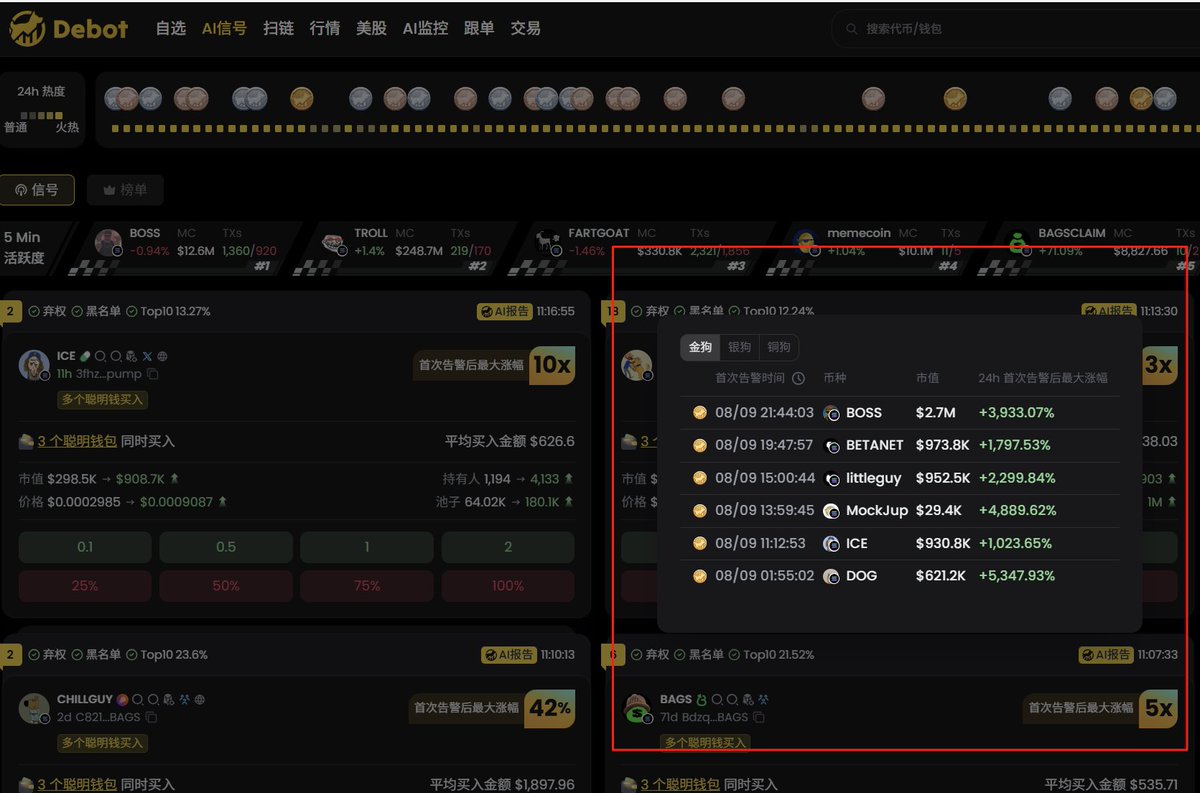Image resolution: width=1200 pixels, height=793 pixels.
Task: Sell 50% on the ICE card
Action: 226,586
